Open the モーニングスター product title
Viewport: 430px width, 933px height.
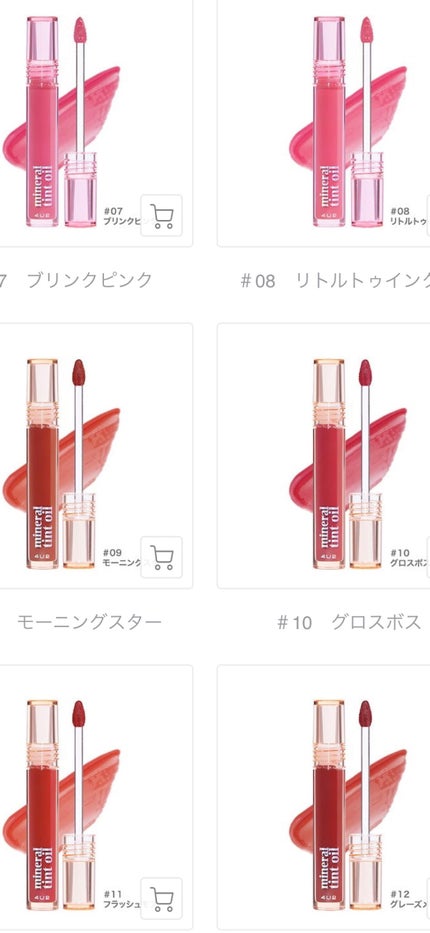point(89,622)
